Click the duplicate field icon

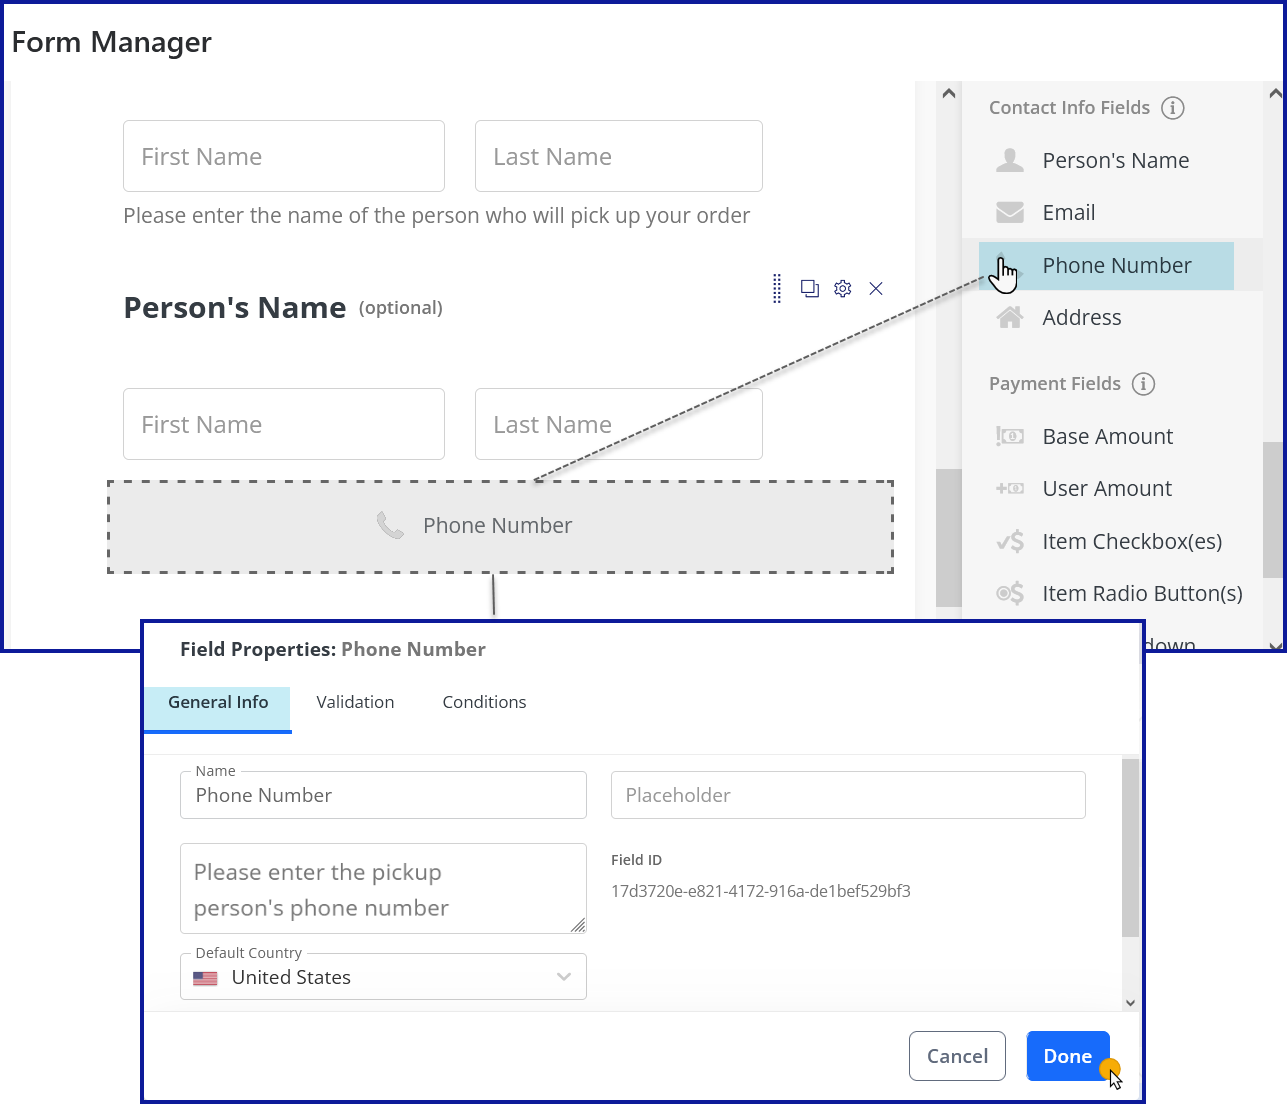pyautogui.click(x=810, y=289)
